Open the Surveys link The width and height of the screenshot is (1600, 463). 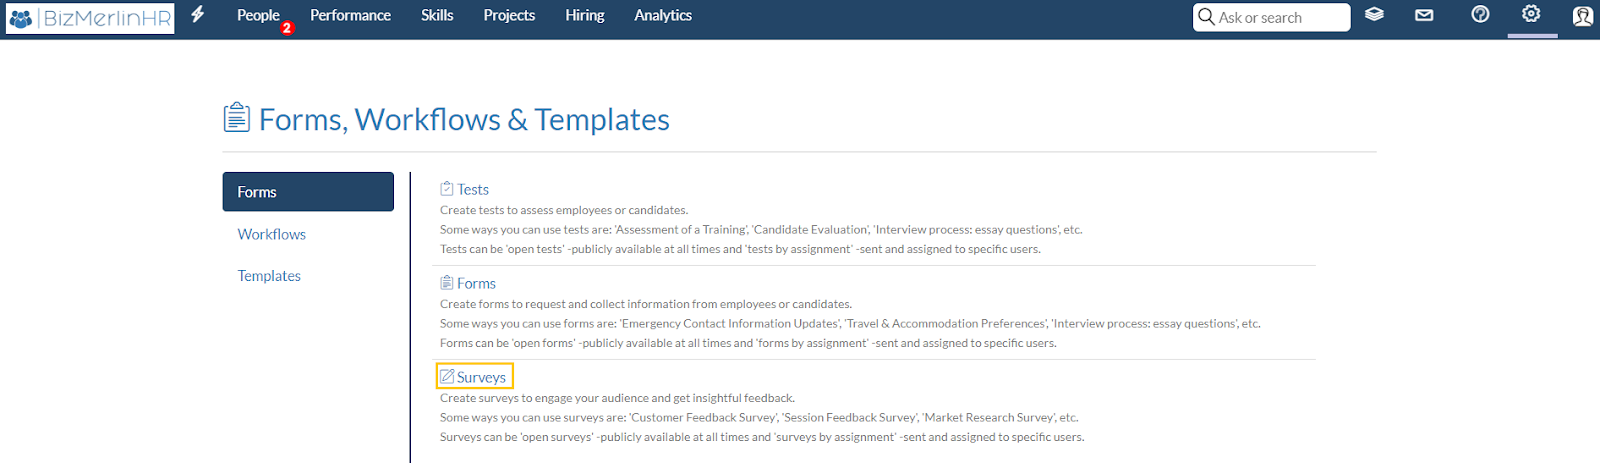[481, 377]
